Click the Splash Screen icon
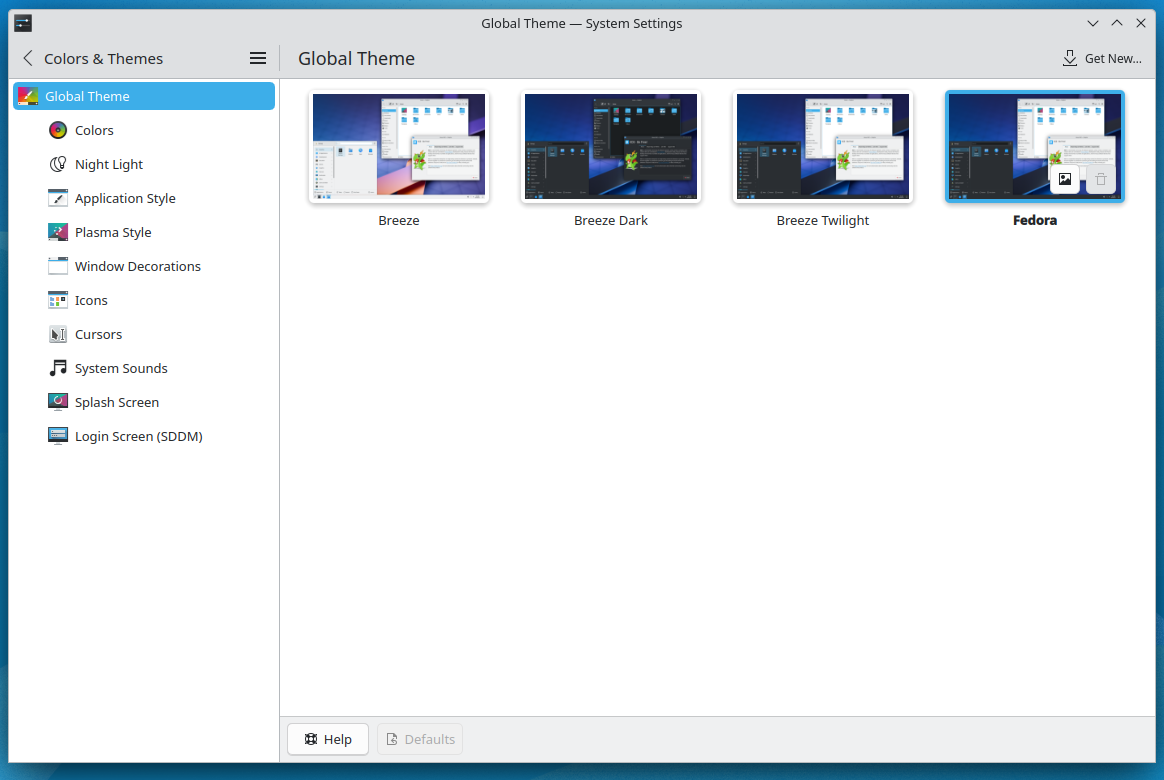This screenshot has height=780, width=1164. [x=58, y=402]
